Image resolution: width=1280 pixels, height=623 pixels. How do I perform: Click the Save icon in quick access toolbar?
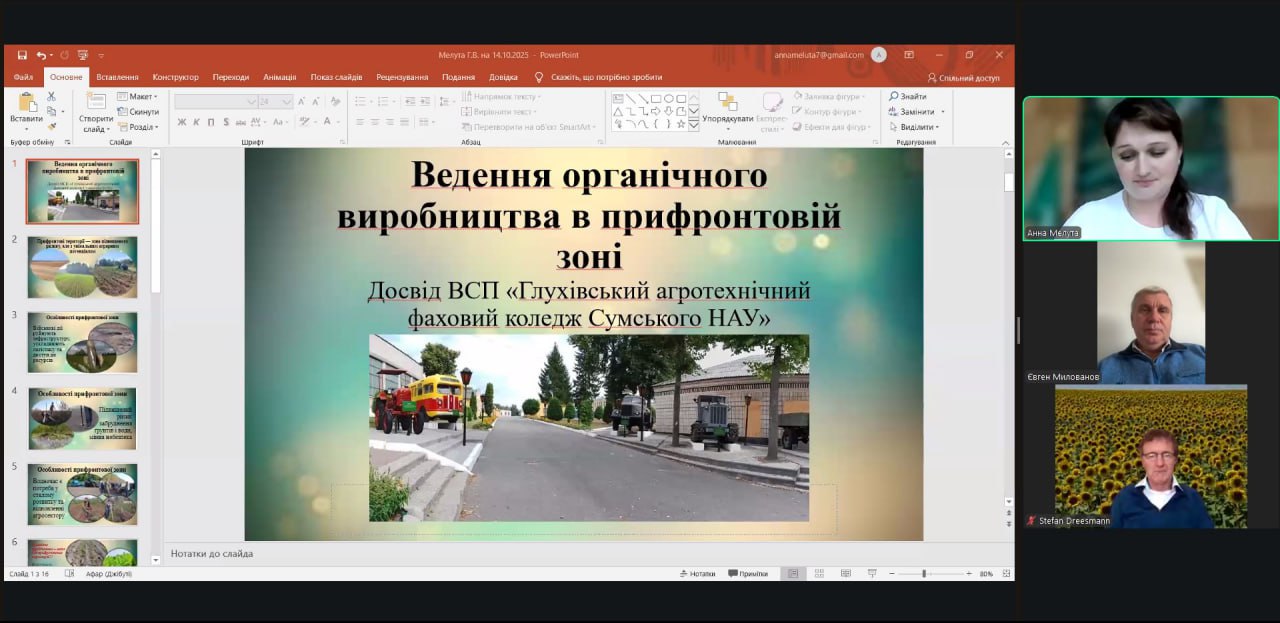[22, 55]
